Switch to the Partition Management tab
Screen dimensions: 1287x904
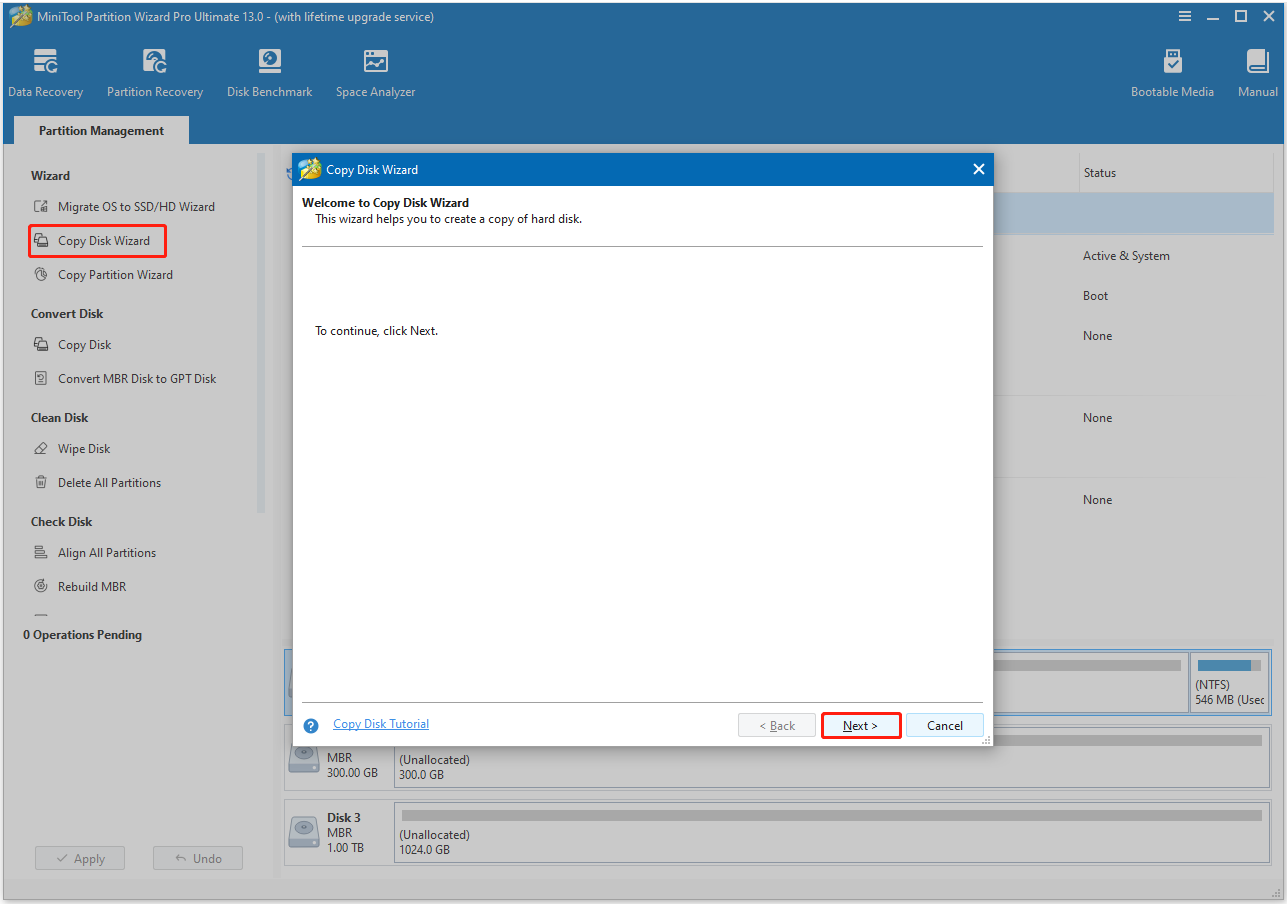coord(100,130)
